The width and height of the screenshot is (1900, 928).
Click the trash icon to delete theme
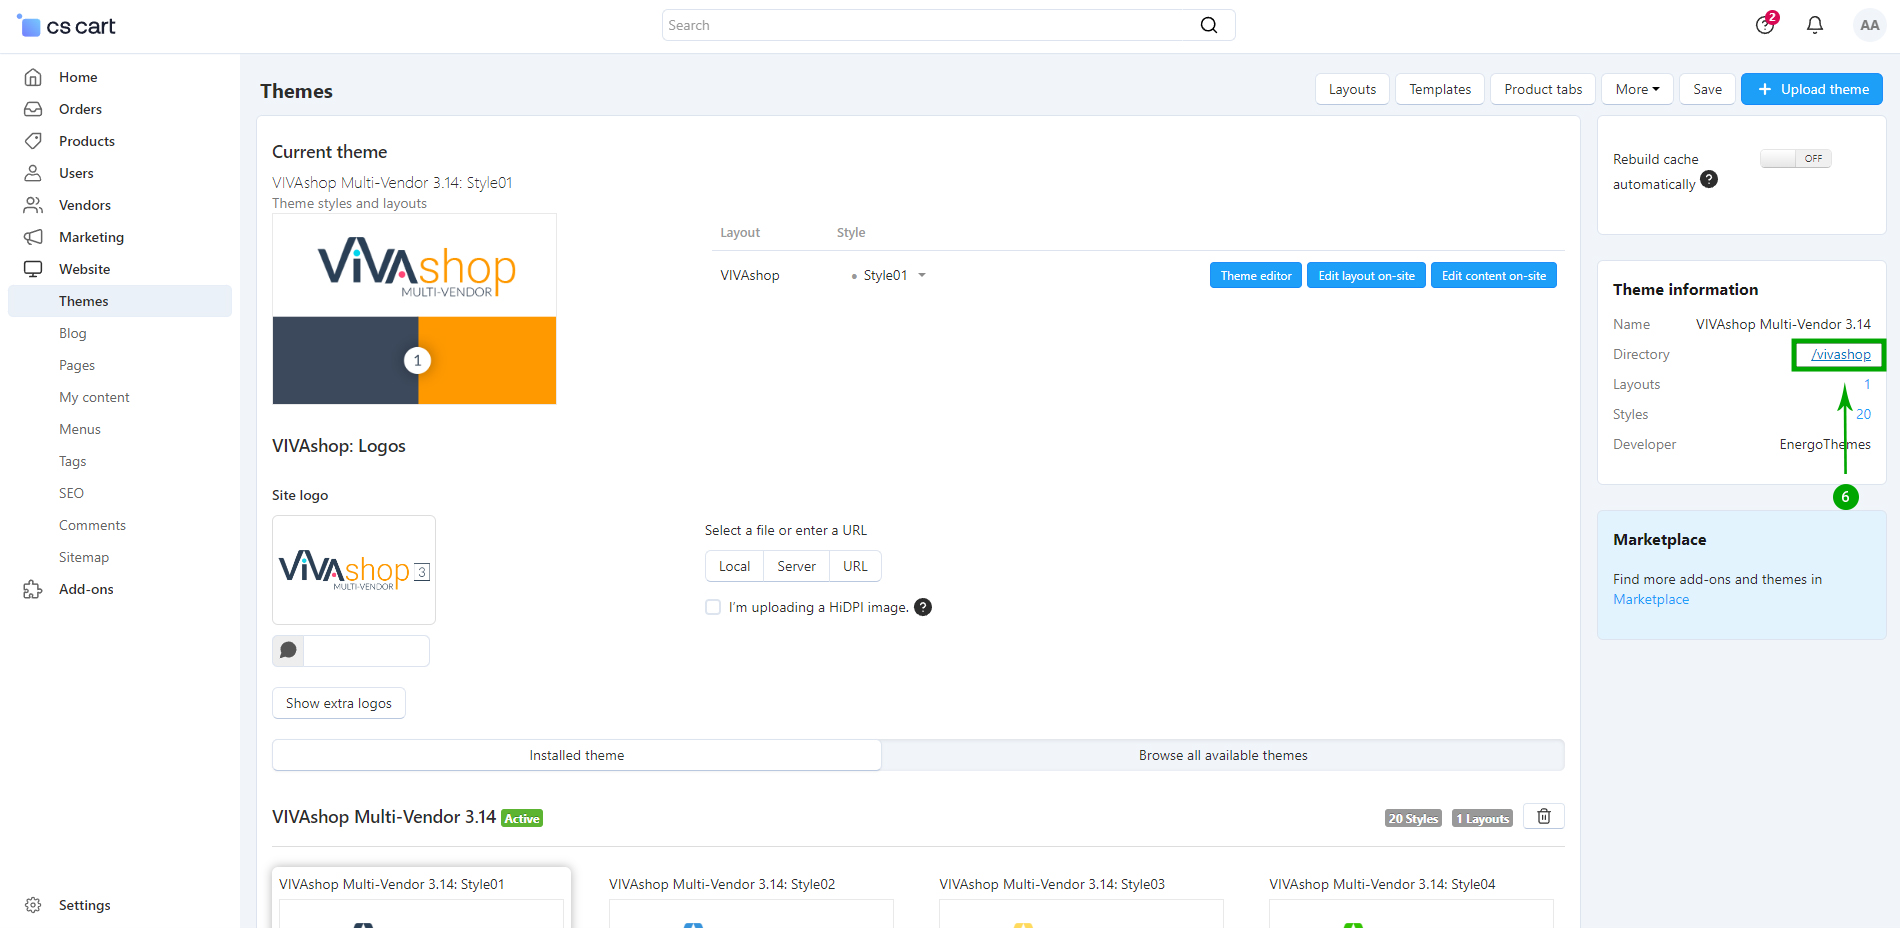pos(1543,817)
